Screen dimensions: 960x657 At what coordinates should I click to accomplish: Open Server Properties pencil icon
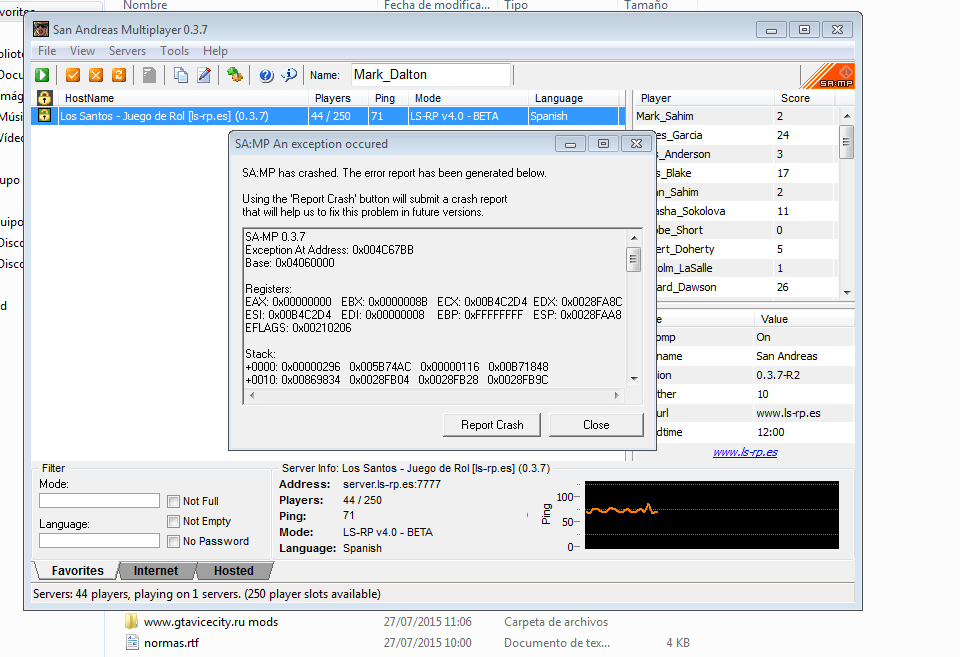pos(204,75)
